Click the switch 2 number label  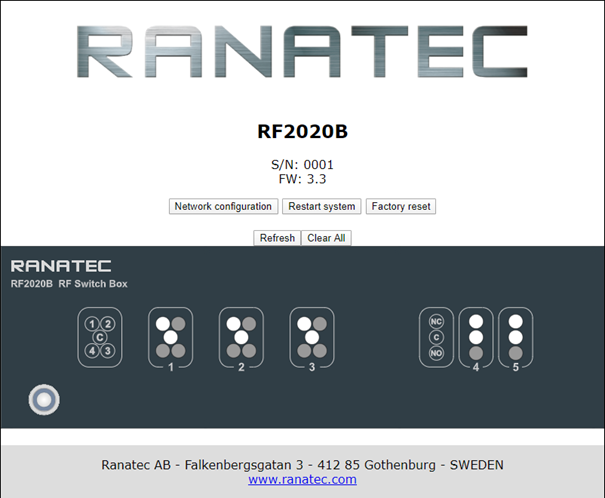click(241, 367)
